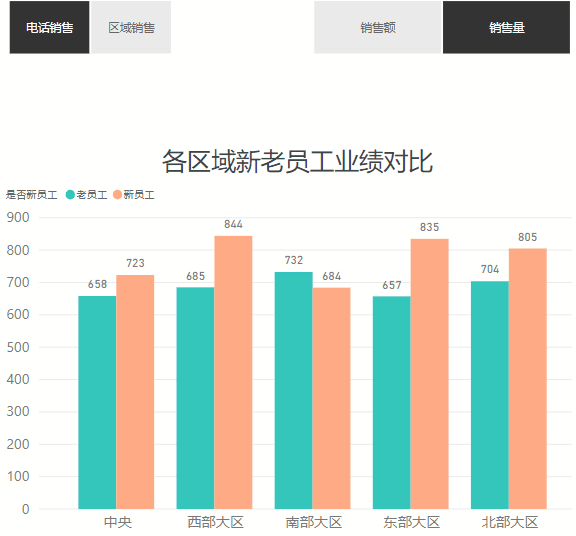The height and width of the screenshot is (536, 576).
Task: Click the 是否新员工 legend title
Action: coord(32,195)
